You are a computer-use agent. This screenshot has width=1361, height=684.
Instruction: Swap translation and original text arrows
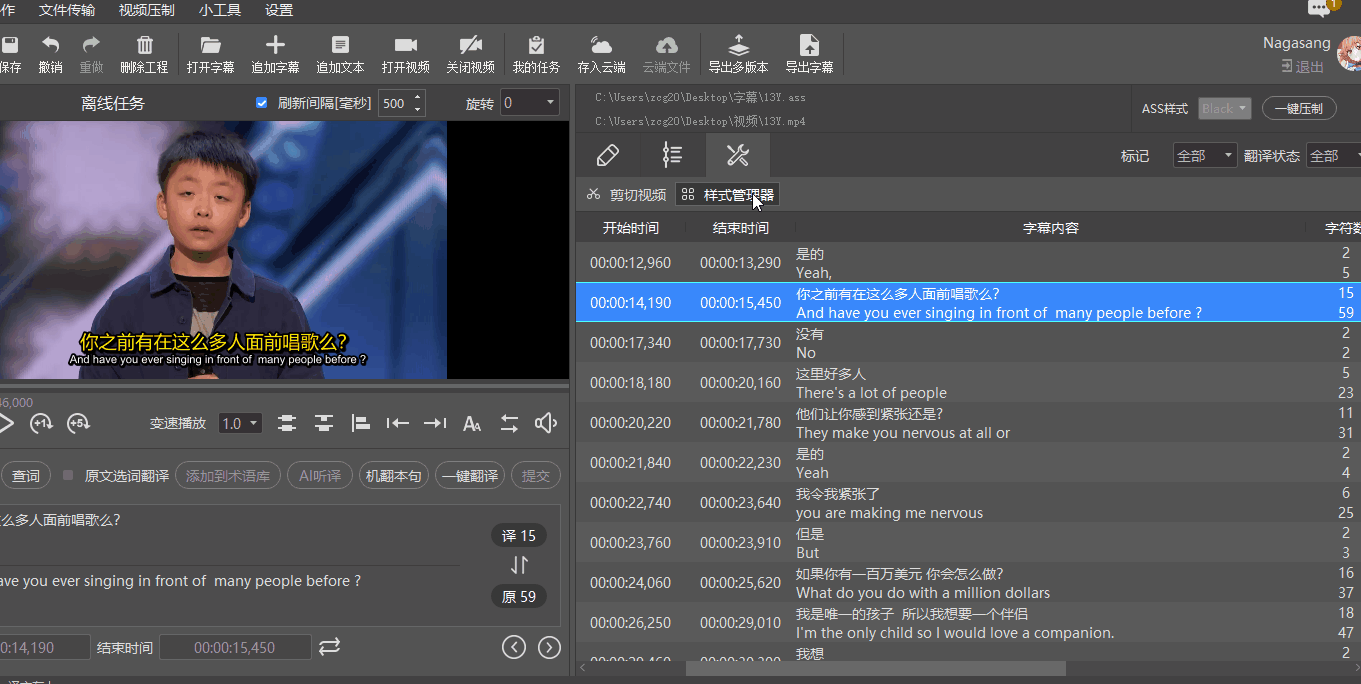(x=519, y=565)
